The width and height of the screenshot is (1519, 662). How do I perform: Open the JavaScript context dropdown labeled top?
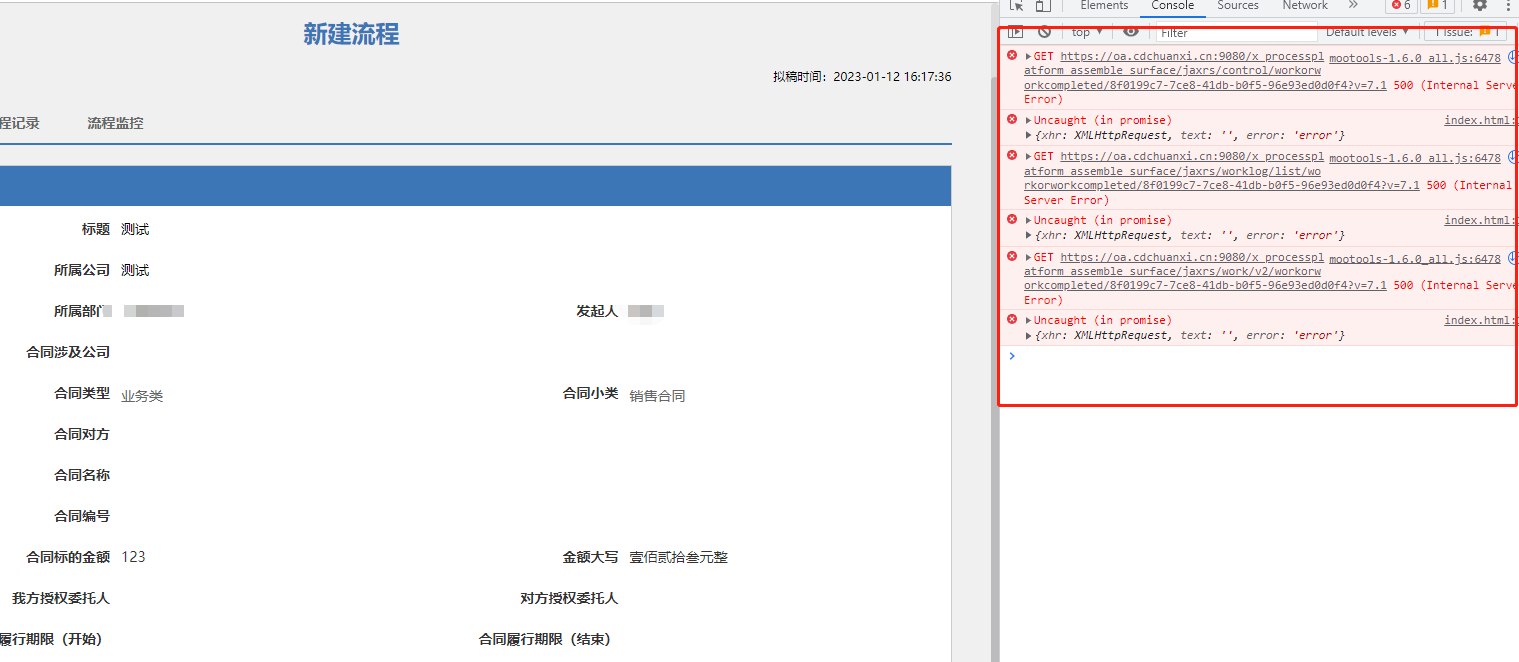(1084, 32)
